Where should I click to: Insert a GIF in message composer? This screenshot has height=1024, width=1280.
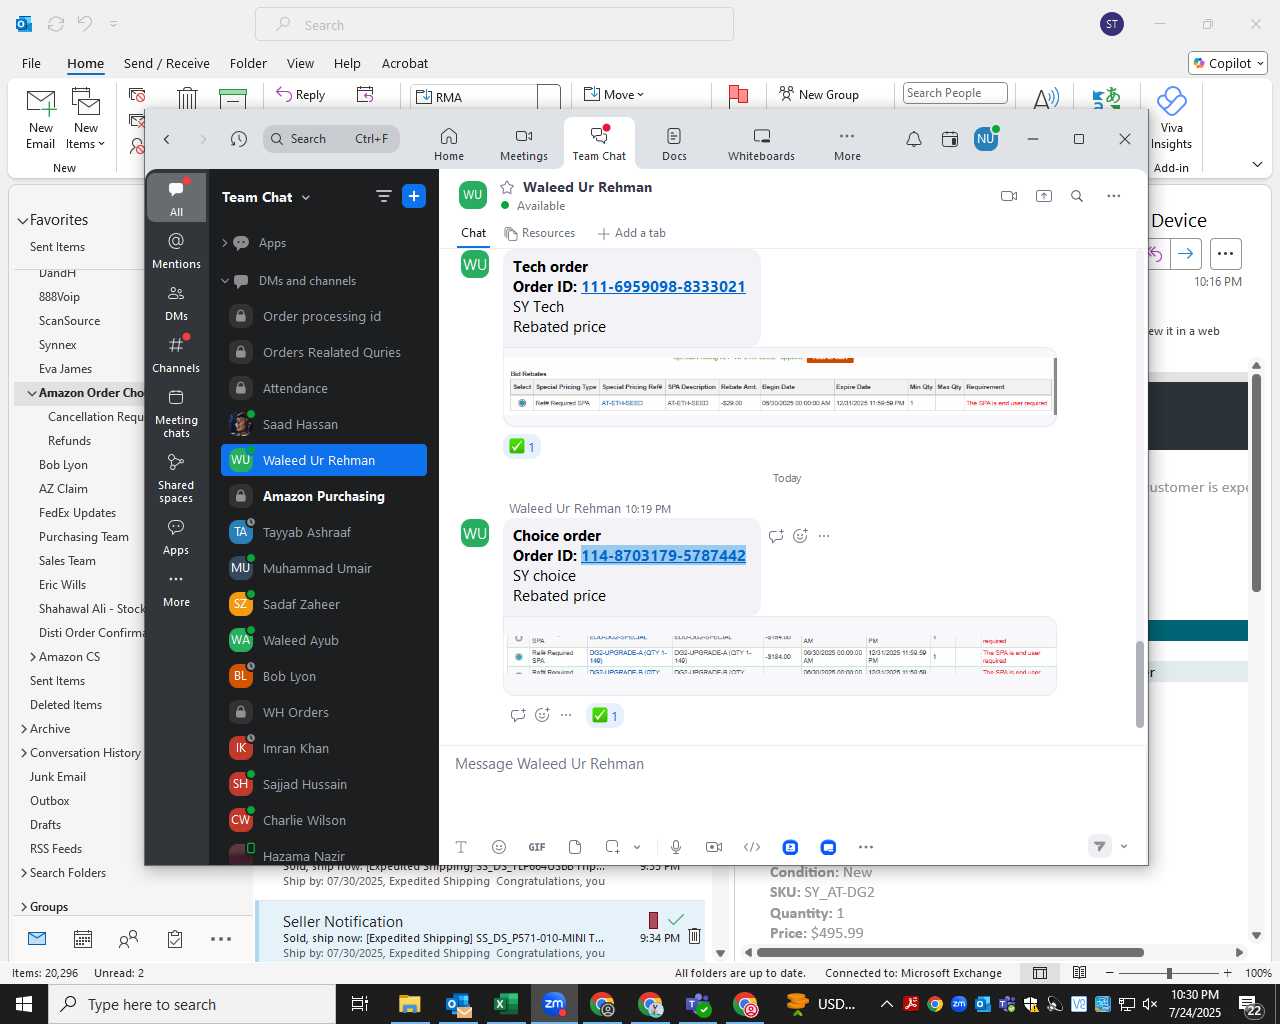point(537,847)
